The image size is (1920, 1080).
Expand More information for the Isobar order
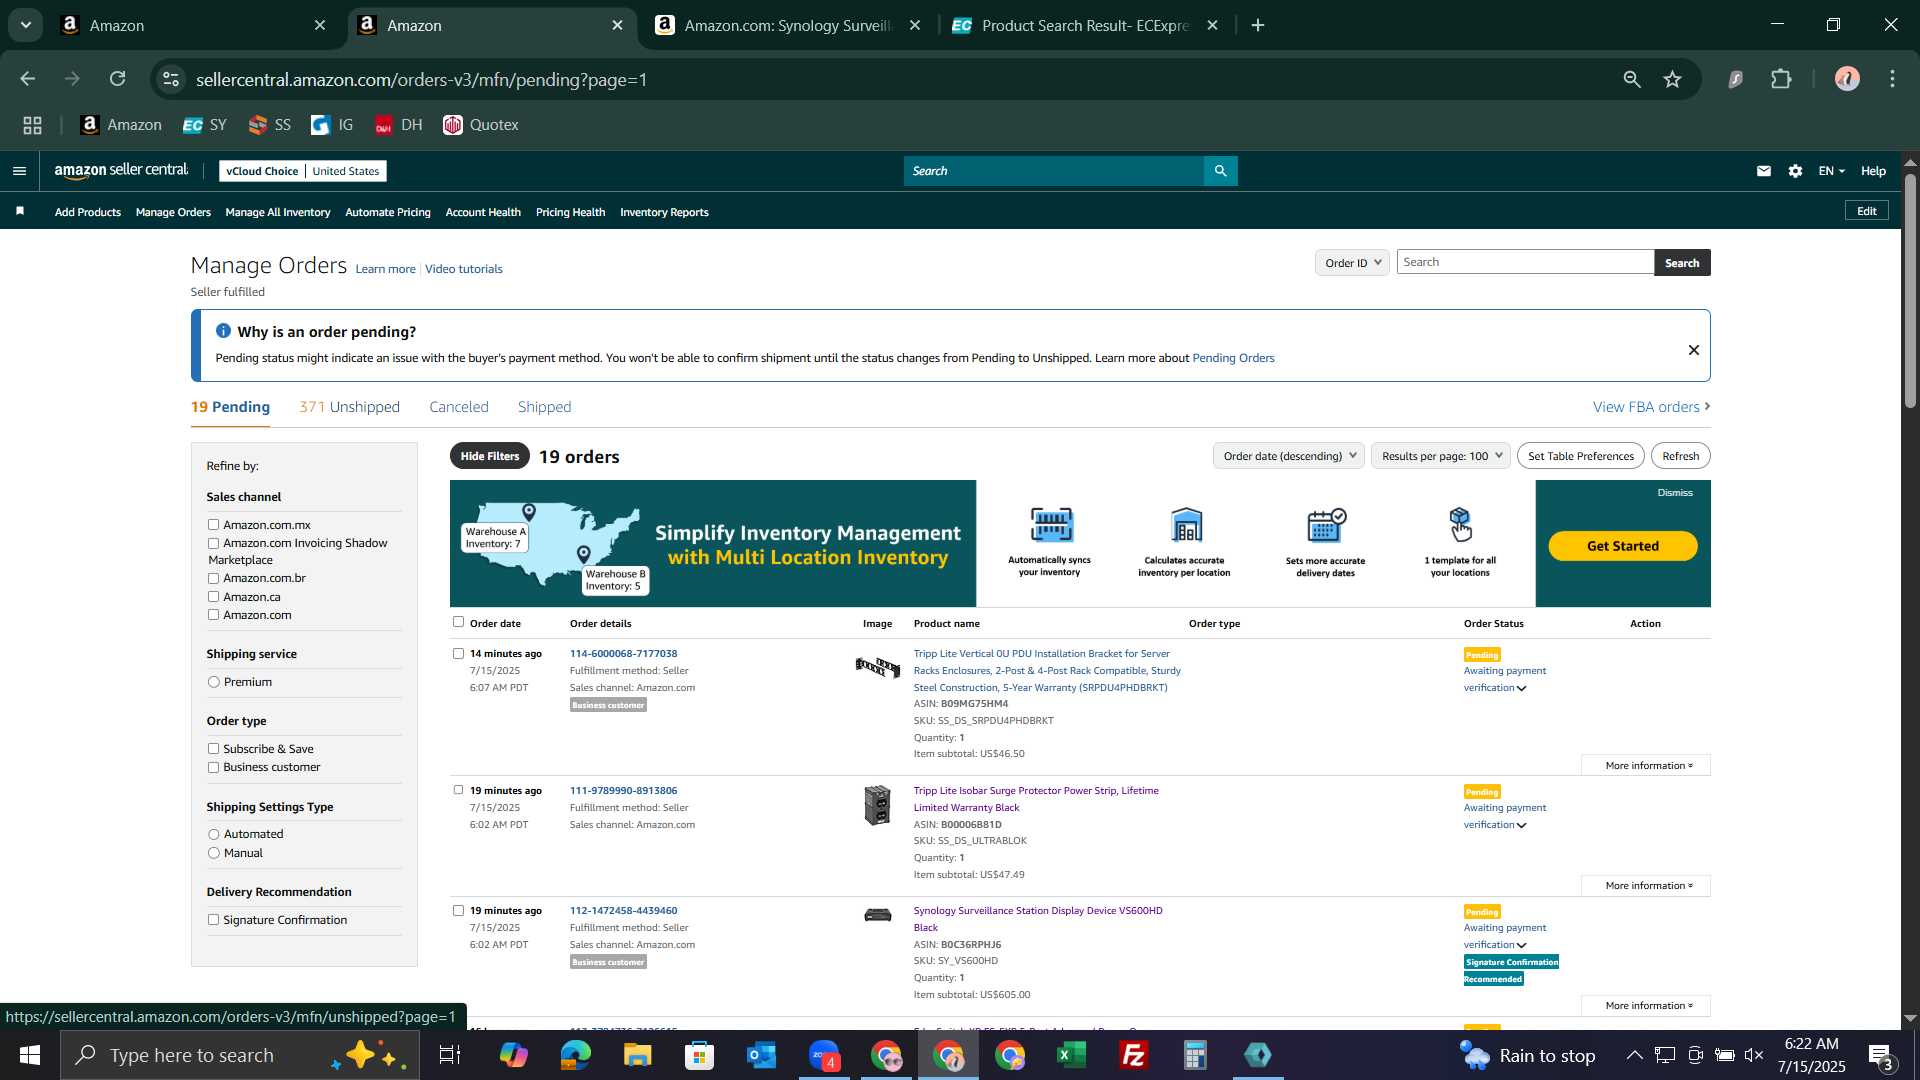click(1646, 885)
